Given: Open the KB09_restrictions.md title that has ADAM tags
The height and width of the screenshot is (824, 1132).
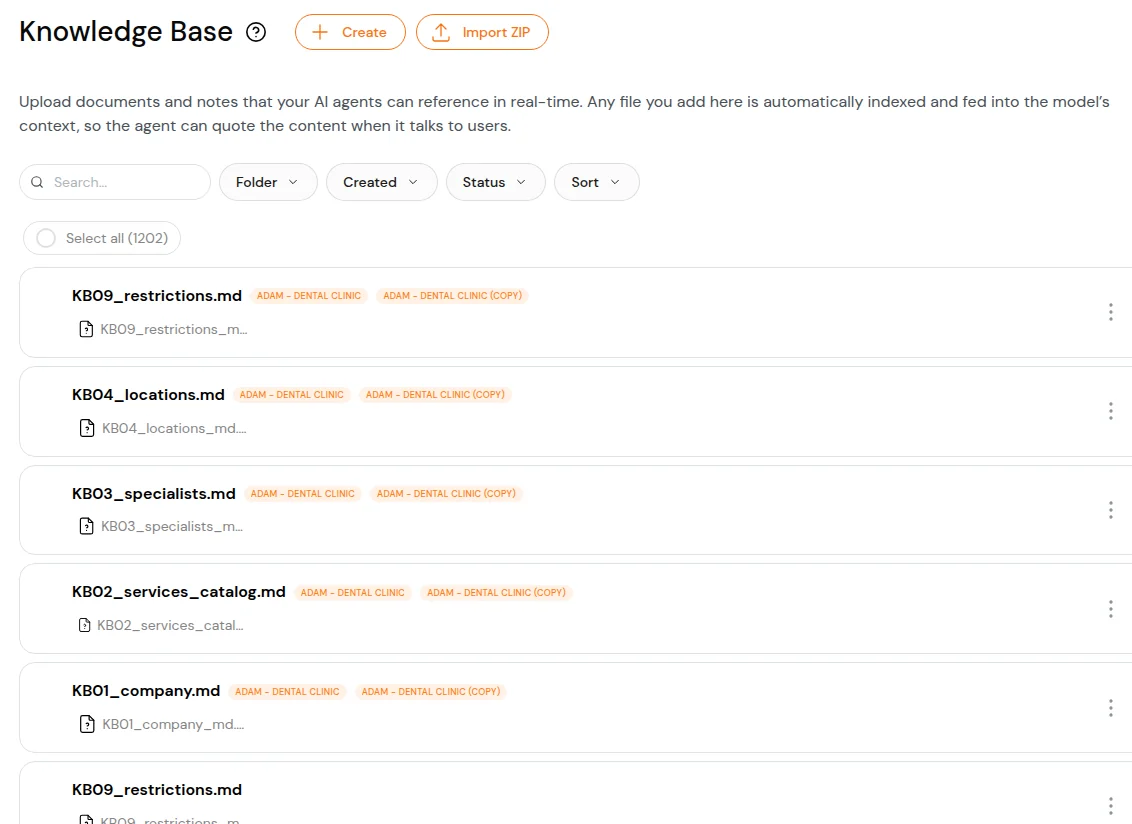Looking at the screenshot, I should click(x=157, y=296).
